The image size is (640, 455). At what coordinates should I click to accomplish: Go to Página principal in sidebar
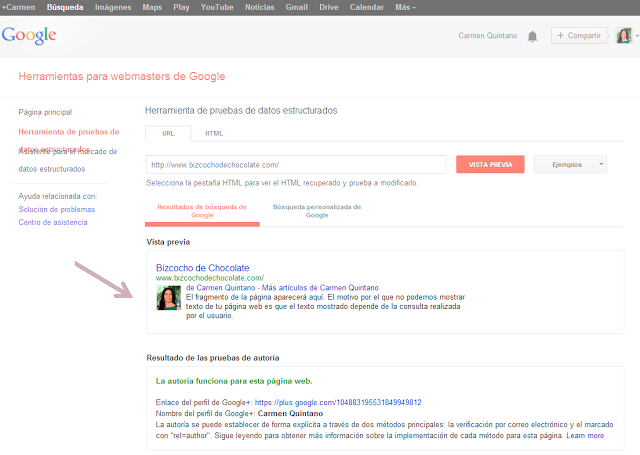45,112
